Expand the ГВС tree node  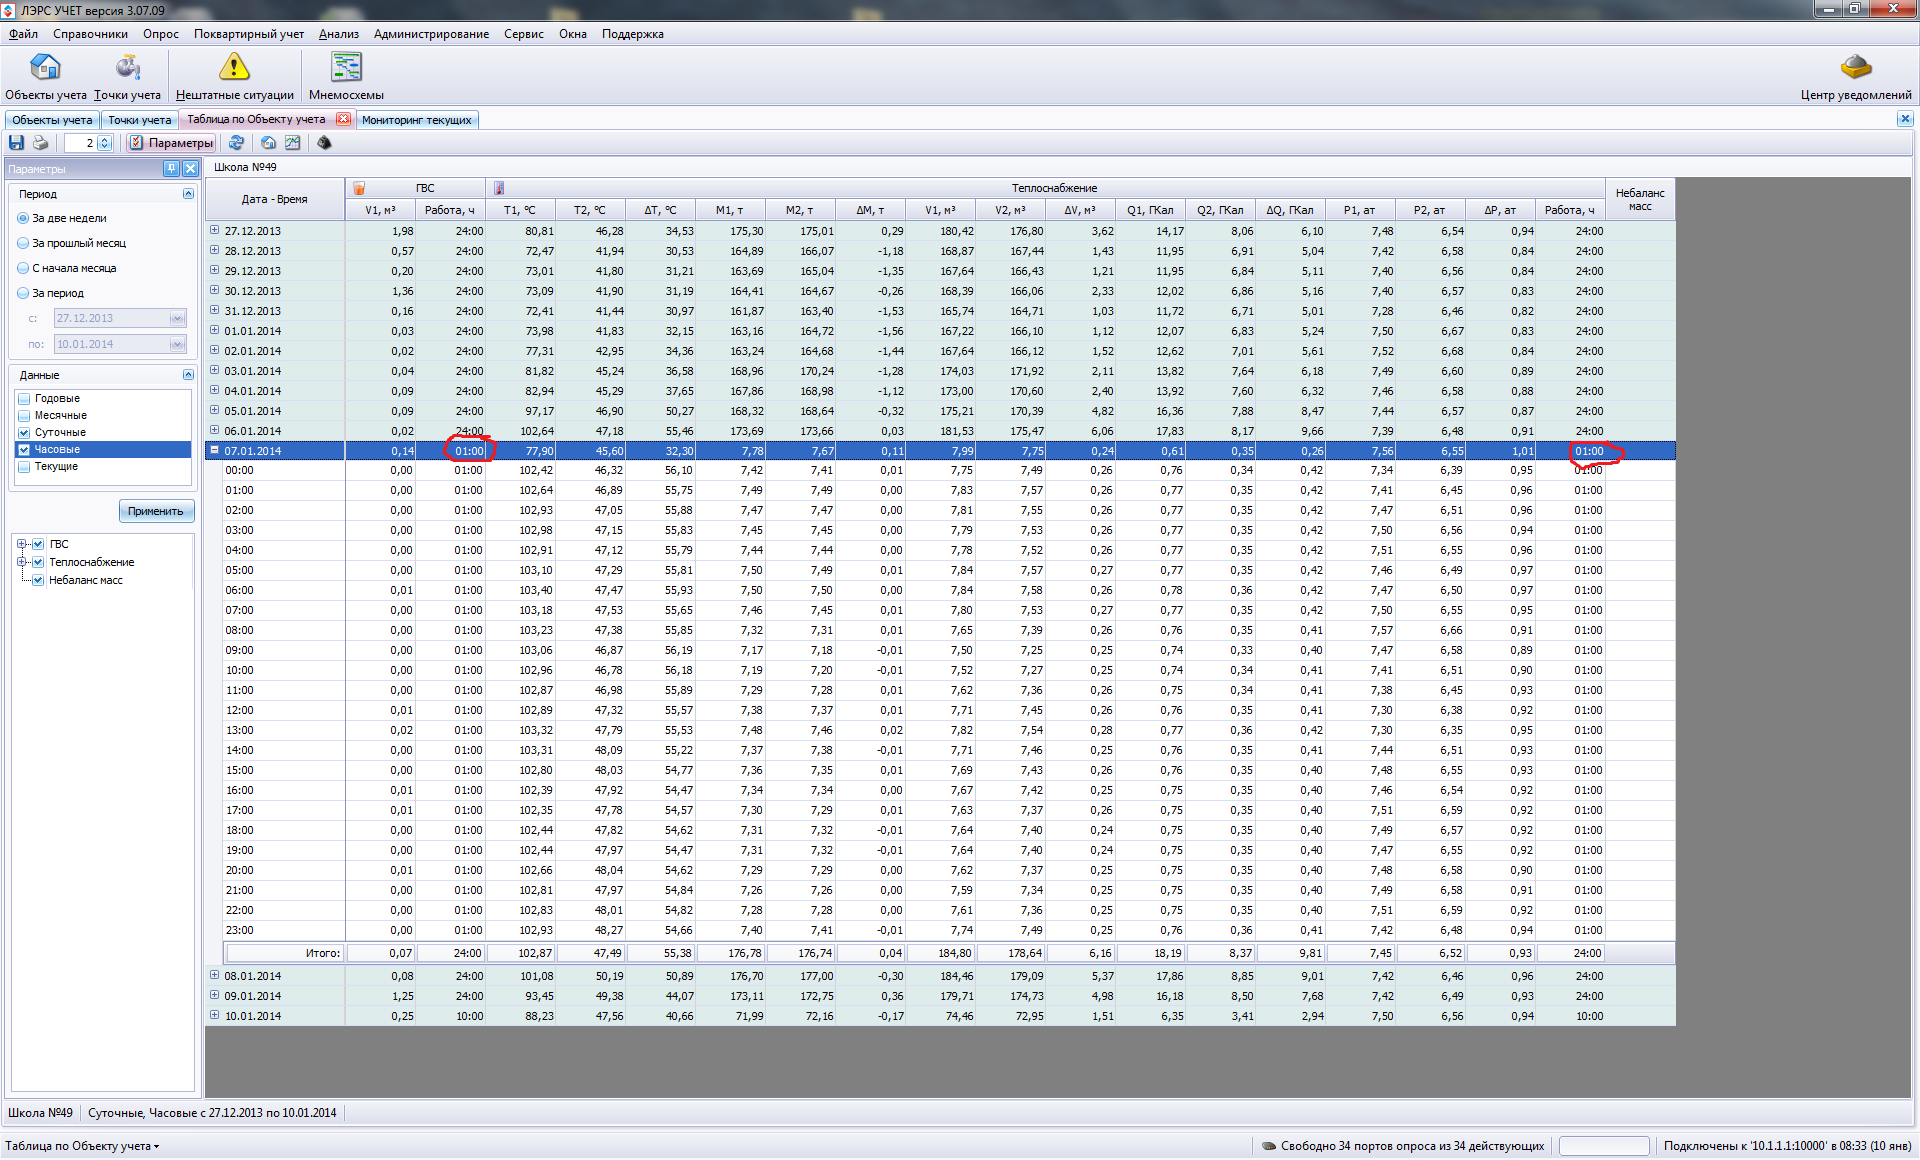[21, 544]
